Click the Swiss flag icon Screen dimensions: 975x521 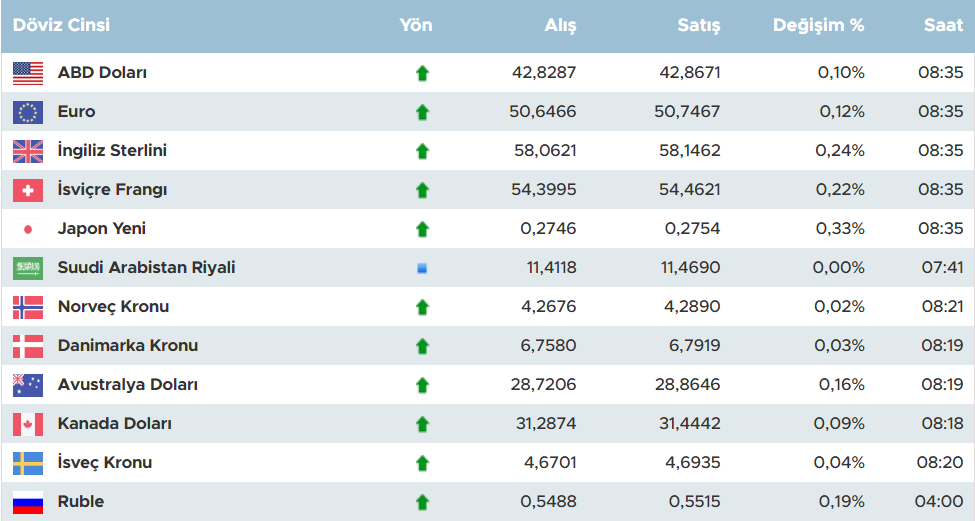tap(28, 190)
